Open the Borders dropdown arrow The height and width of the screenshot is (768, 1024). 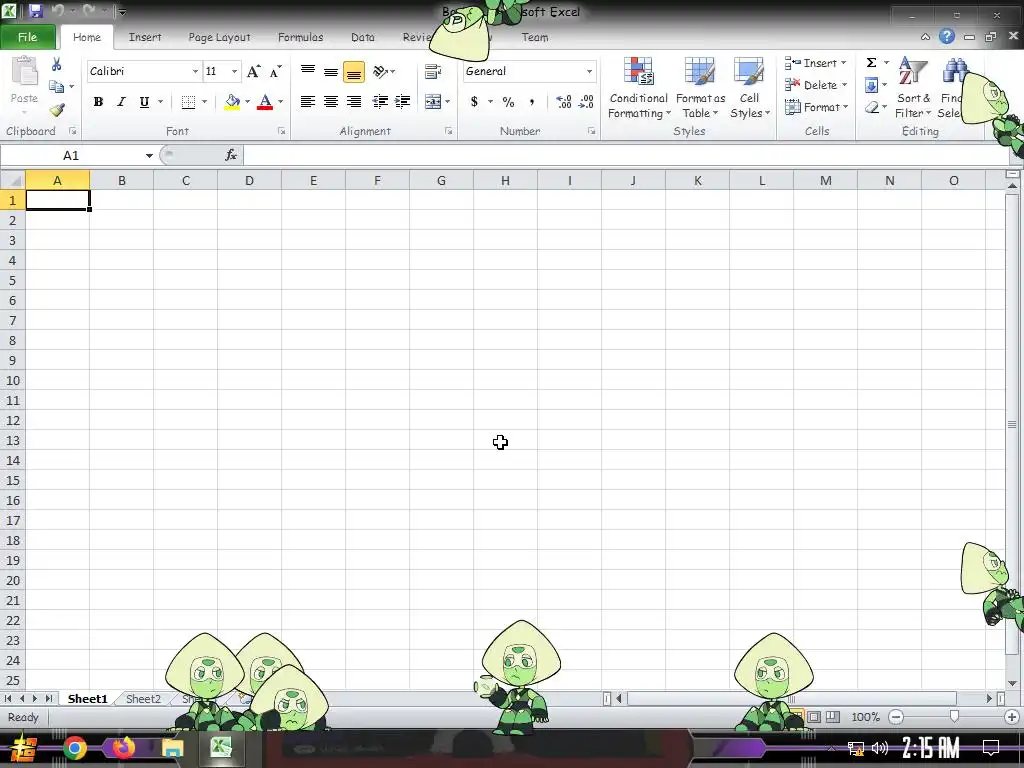pyautogui.click(x=204, y=101)
